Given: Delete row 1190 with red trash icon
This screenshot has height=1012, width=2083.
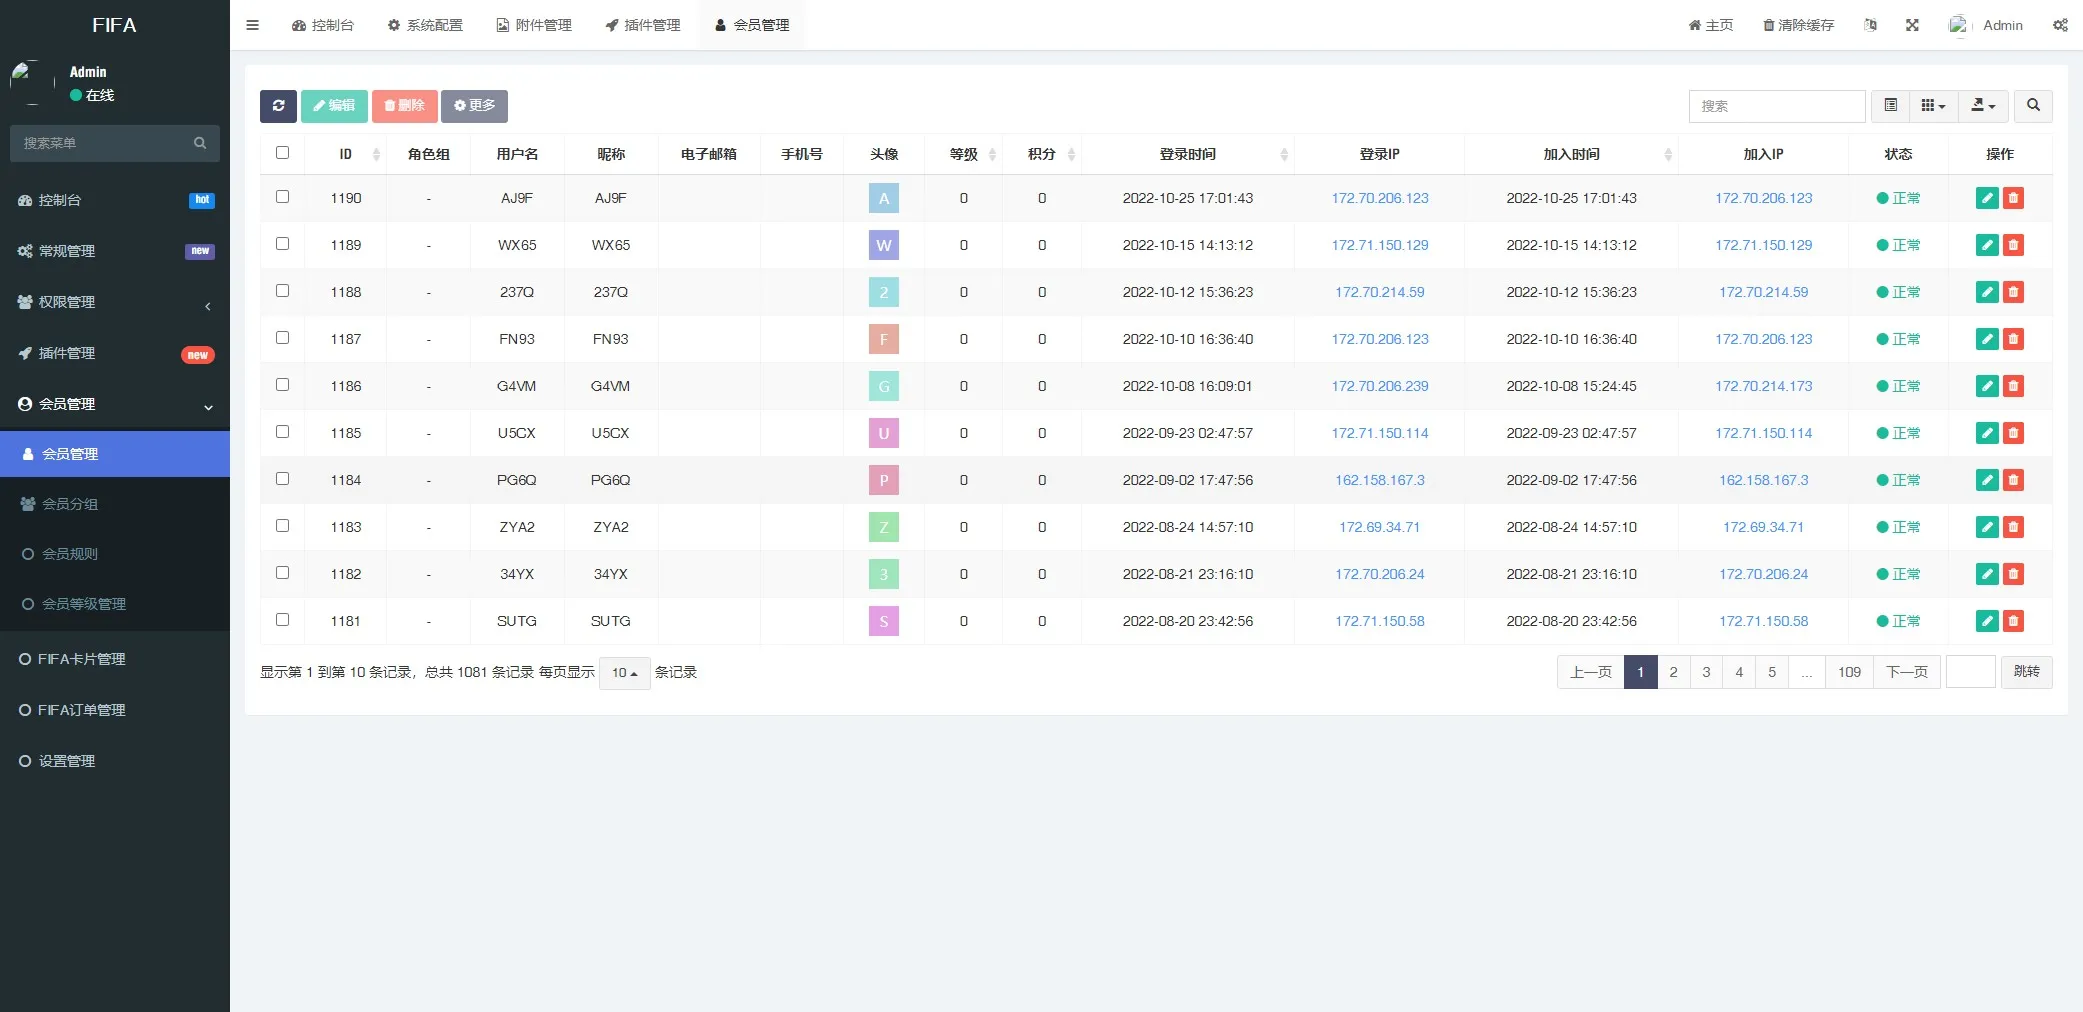Looking at the screenshot, I should (x=2013, y=198).
